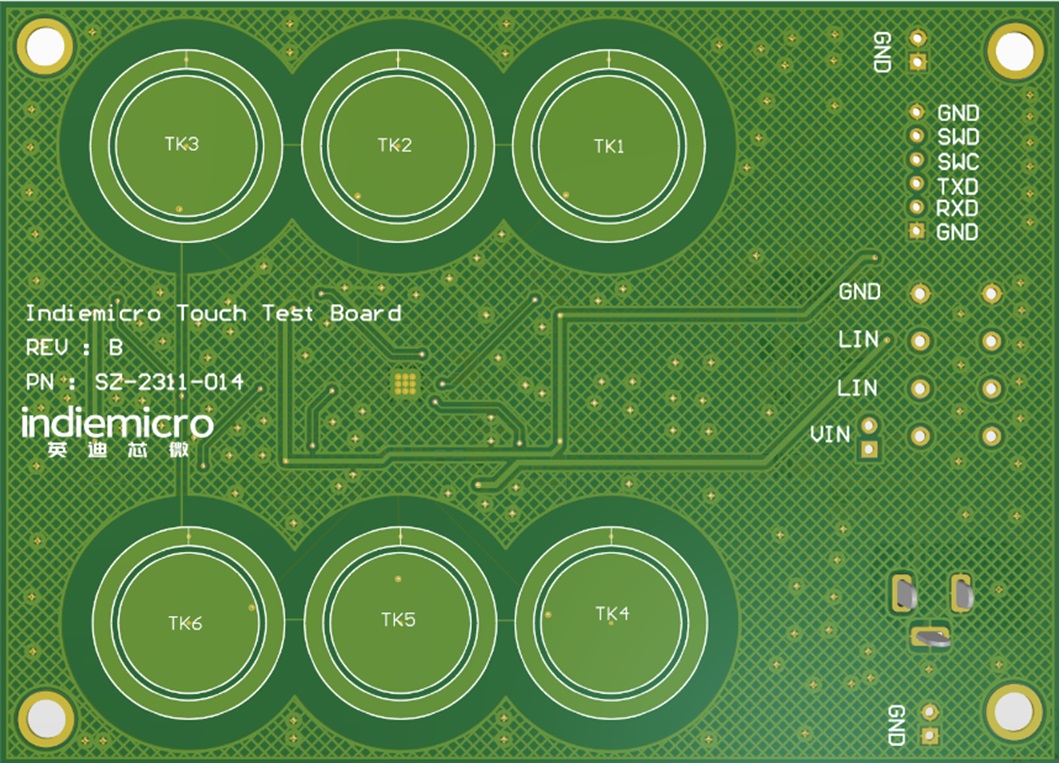Click the TK3 touch pad
Screen dimensions: 1060x763
click(185, 146)
